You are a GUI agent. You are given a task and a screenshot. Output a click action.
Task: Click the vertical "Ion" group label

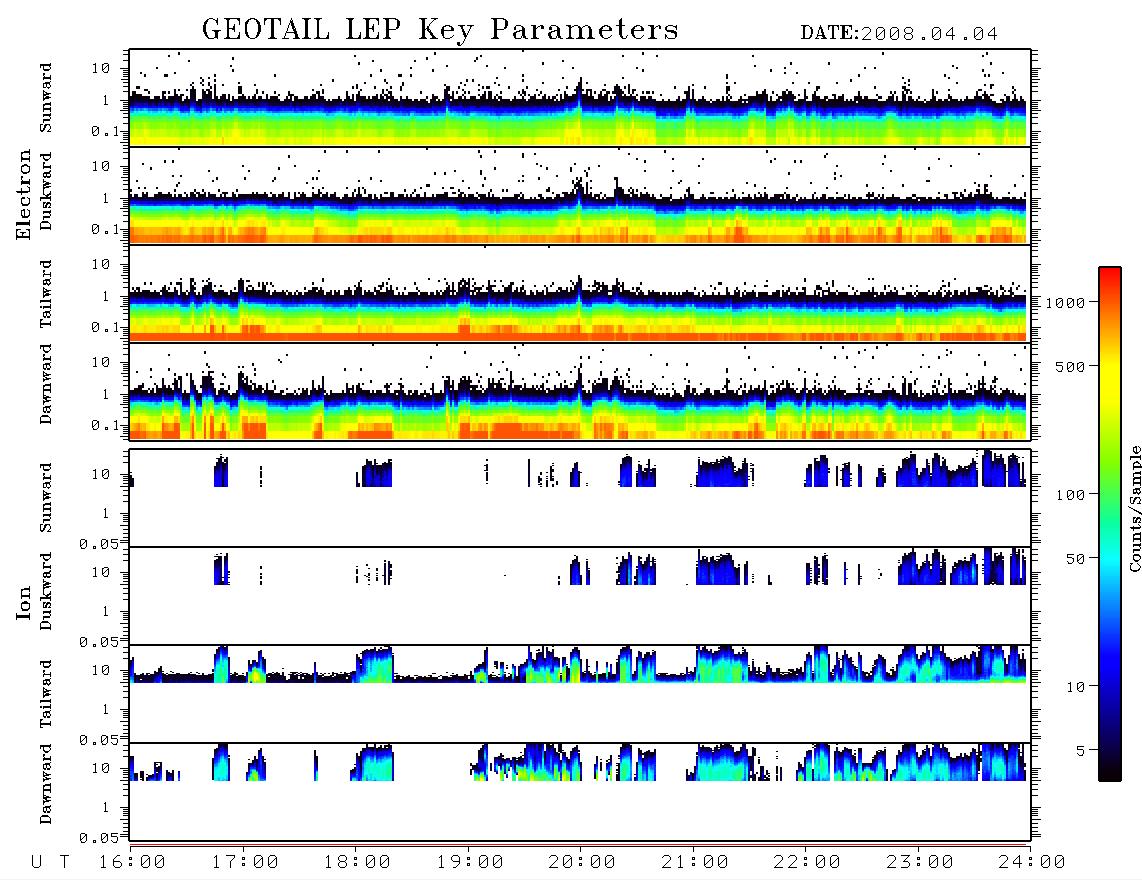(x=24, y=603)
